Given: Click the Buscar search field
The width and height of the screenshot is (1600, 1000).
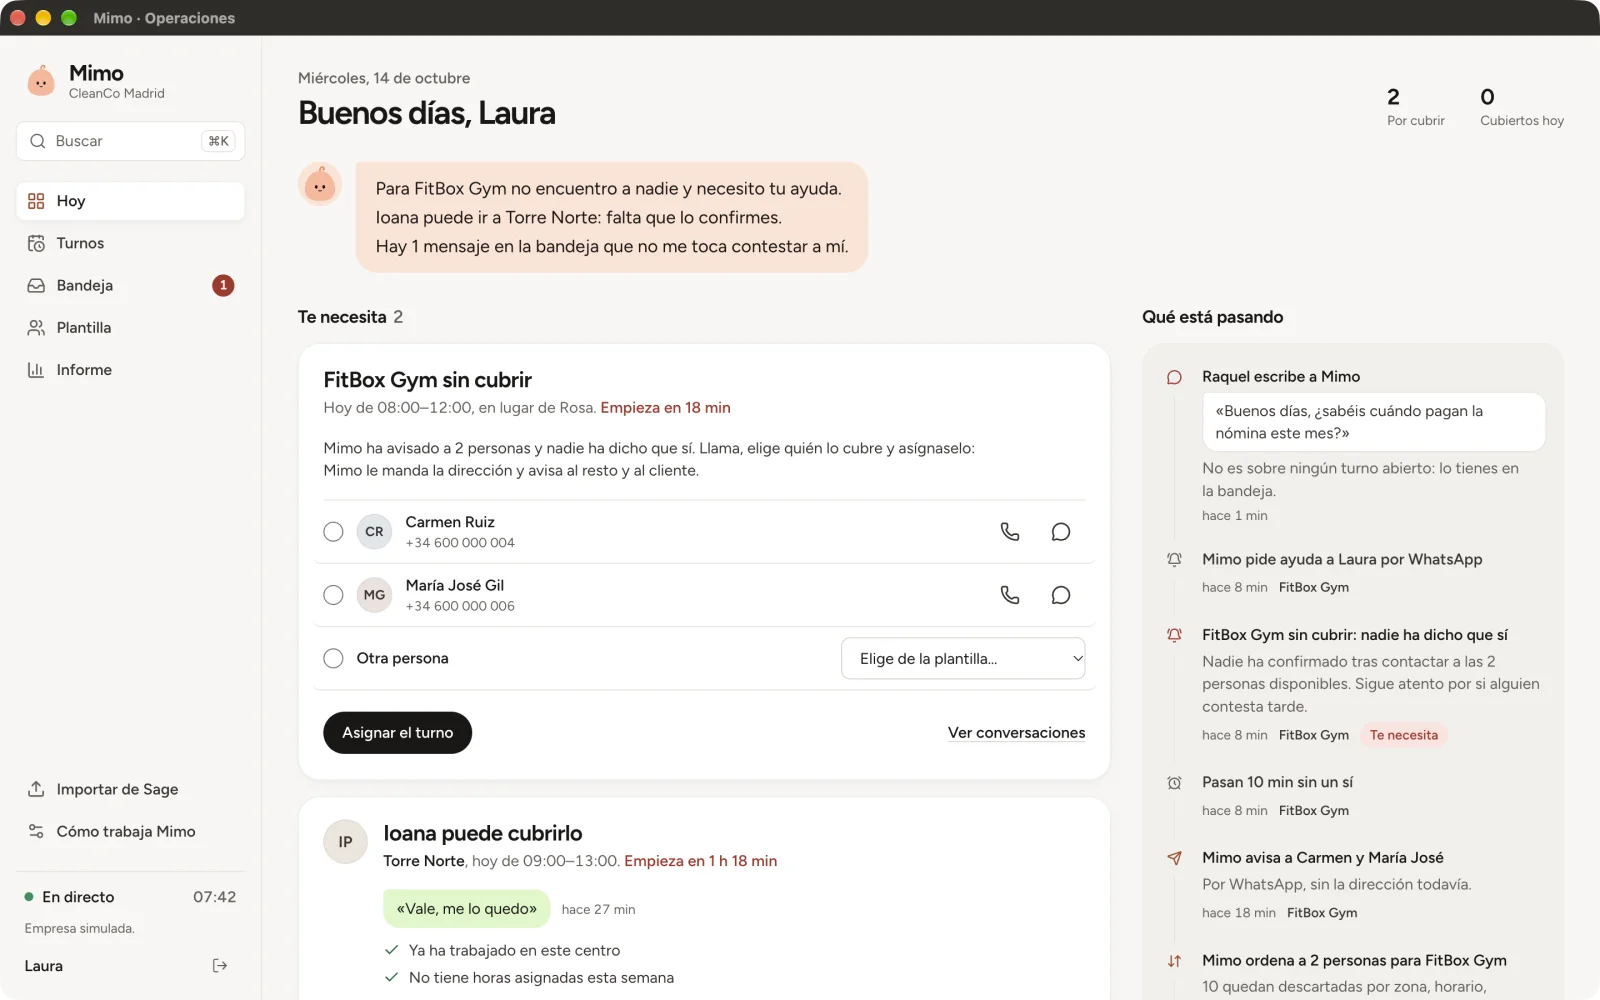Looking at the screenshot, I should coord(131,141).
